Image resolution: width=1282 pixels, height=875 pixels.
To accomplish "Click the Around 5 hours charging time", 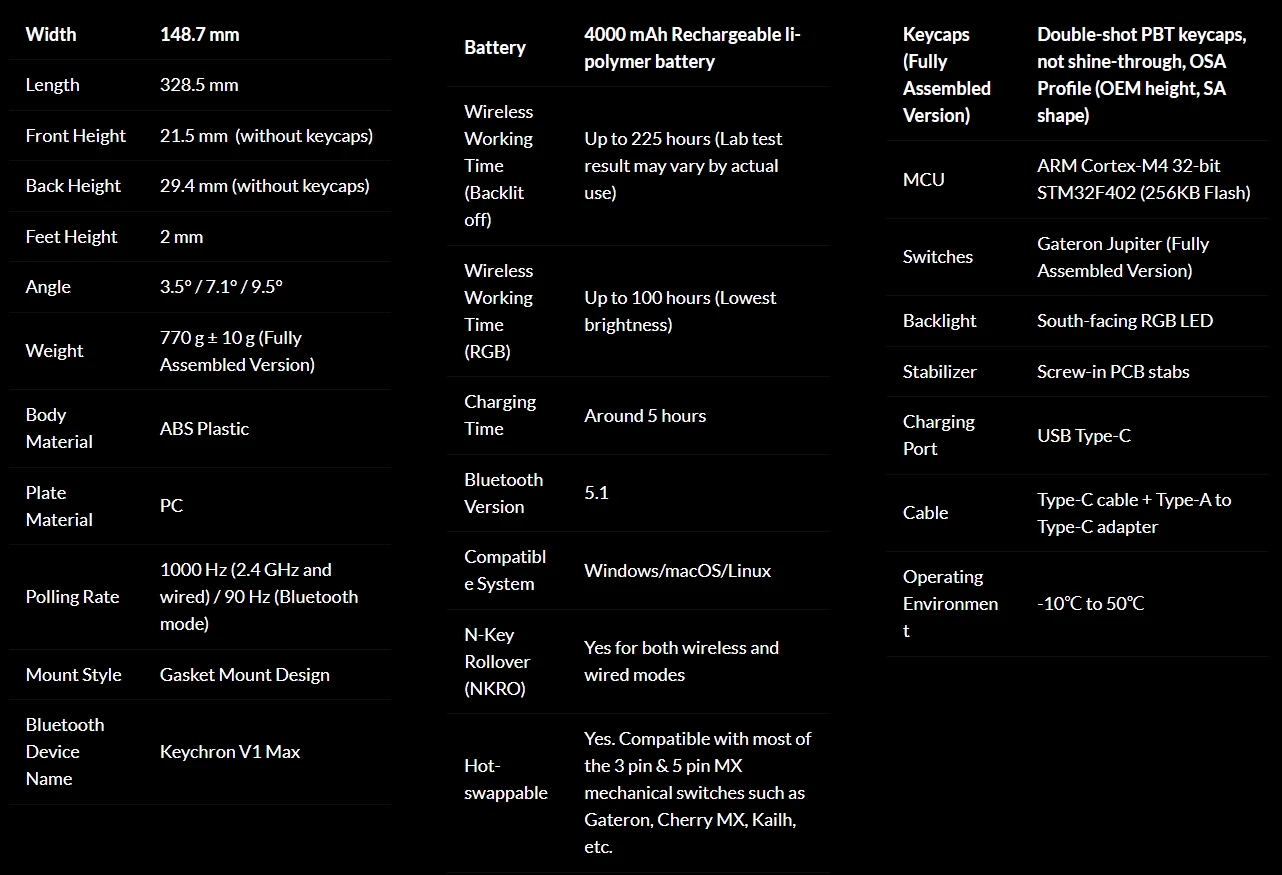I will click(x=645, y=416).
